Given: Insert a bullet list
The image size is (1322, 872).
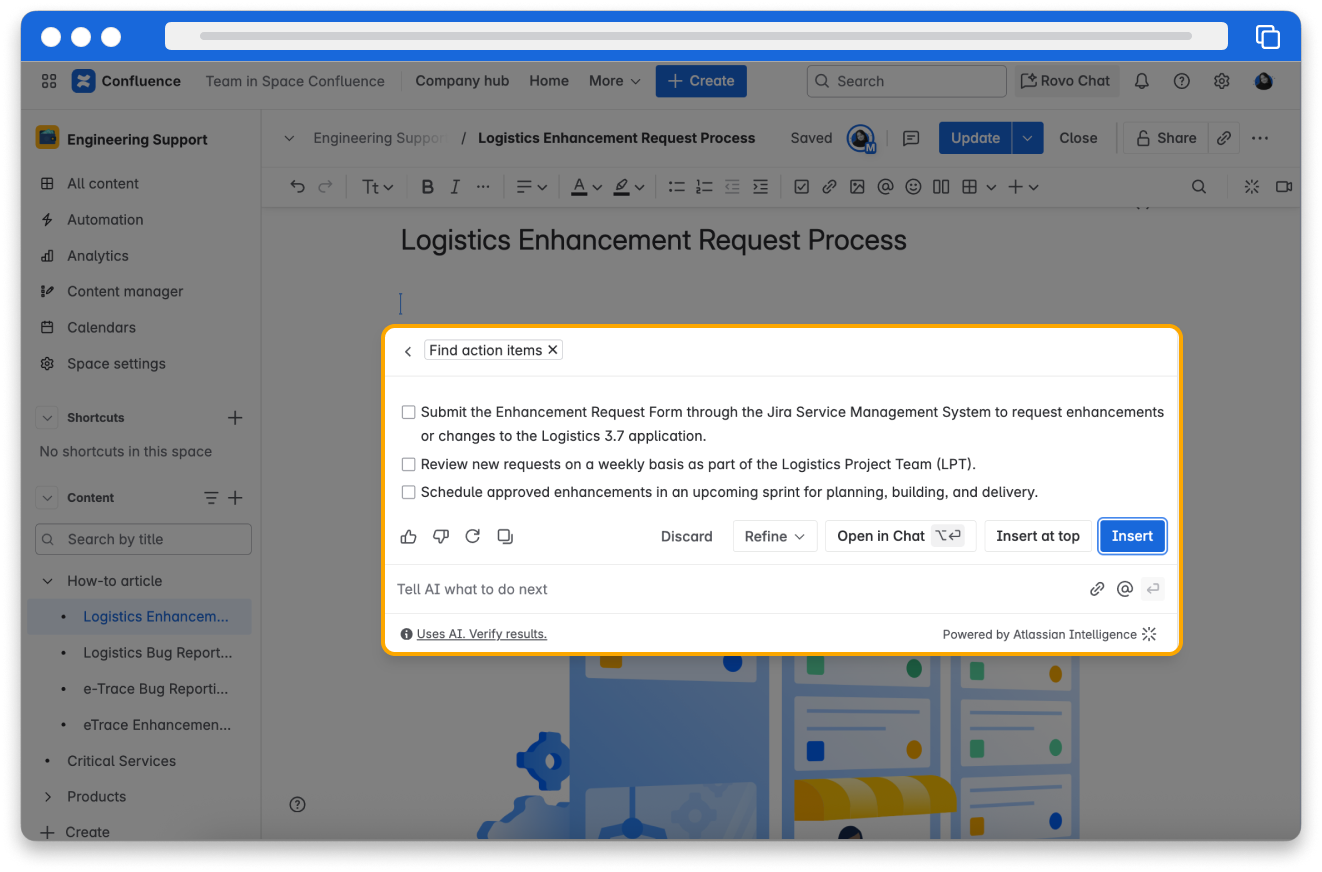Looking at the screenshot, I should tap(677, 186).
